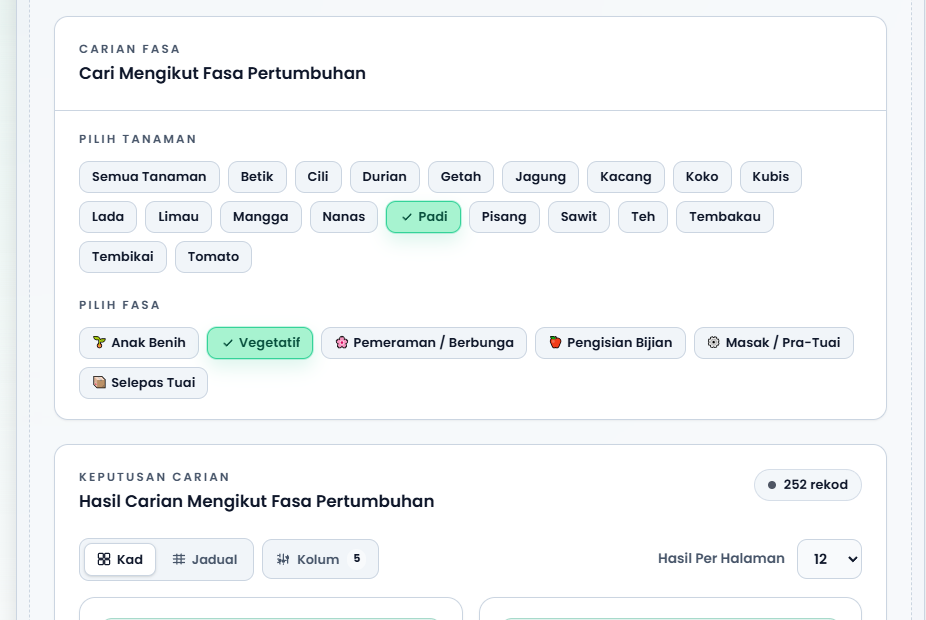This screenshot has width=926, height=620.
Task: Click the 252 rekod badge
Action: (x=807, y=485)
